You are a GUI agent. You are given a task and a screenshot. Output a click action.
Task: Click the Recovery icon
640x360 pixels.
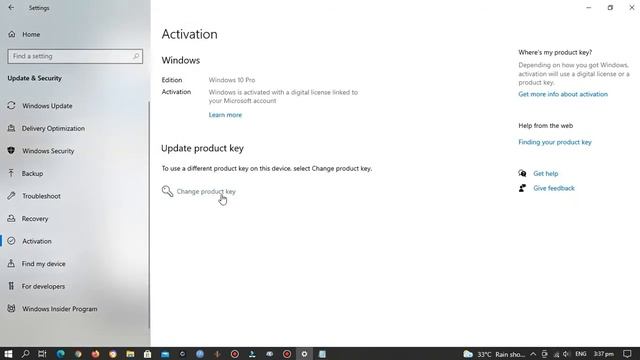(x=11, y=218)
